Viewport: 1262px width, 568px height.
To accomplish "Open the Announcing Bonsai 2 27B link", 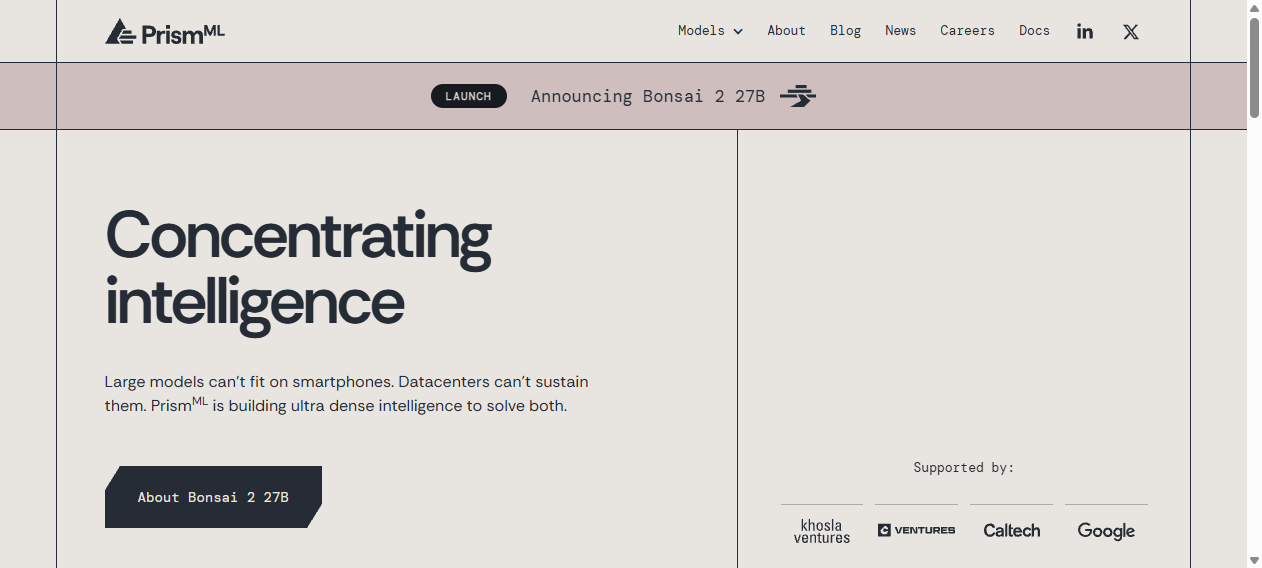I will coord(648,96).
